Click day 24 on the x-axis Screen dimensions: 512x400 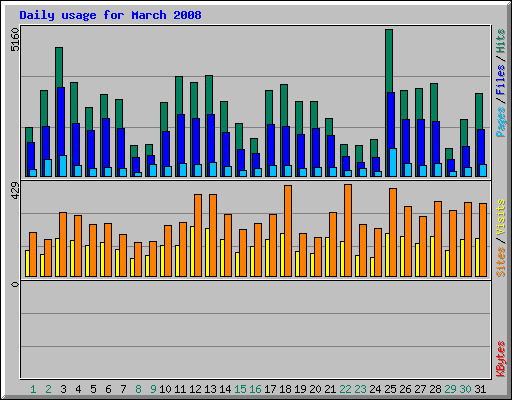(375, 389)
